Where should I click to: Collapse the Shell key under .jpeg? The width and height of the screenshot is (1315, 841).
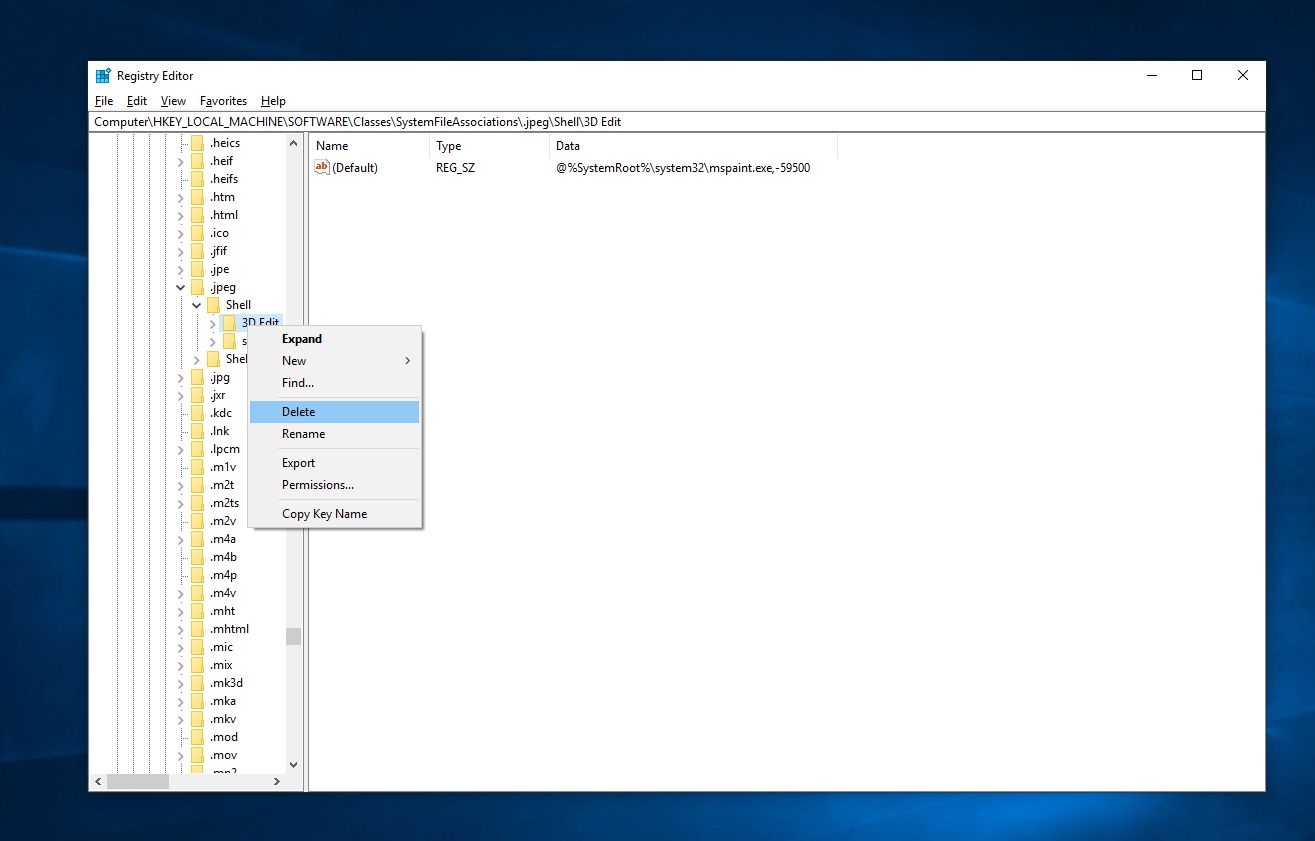tap(197, 305)
